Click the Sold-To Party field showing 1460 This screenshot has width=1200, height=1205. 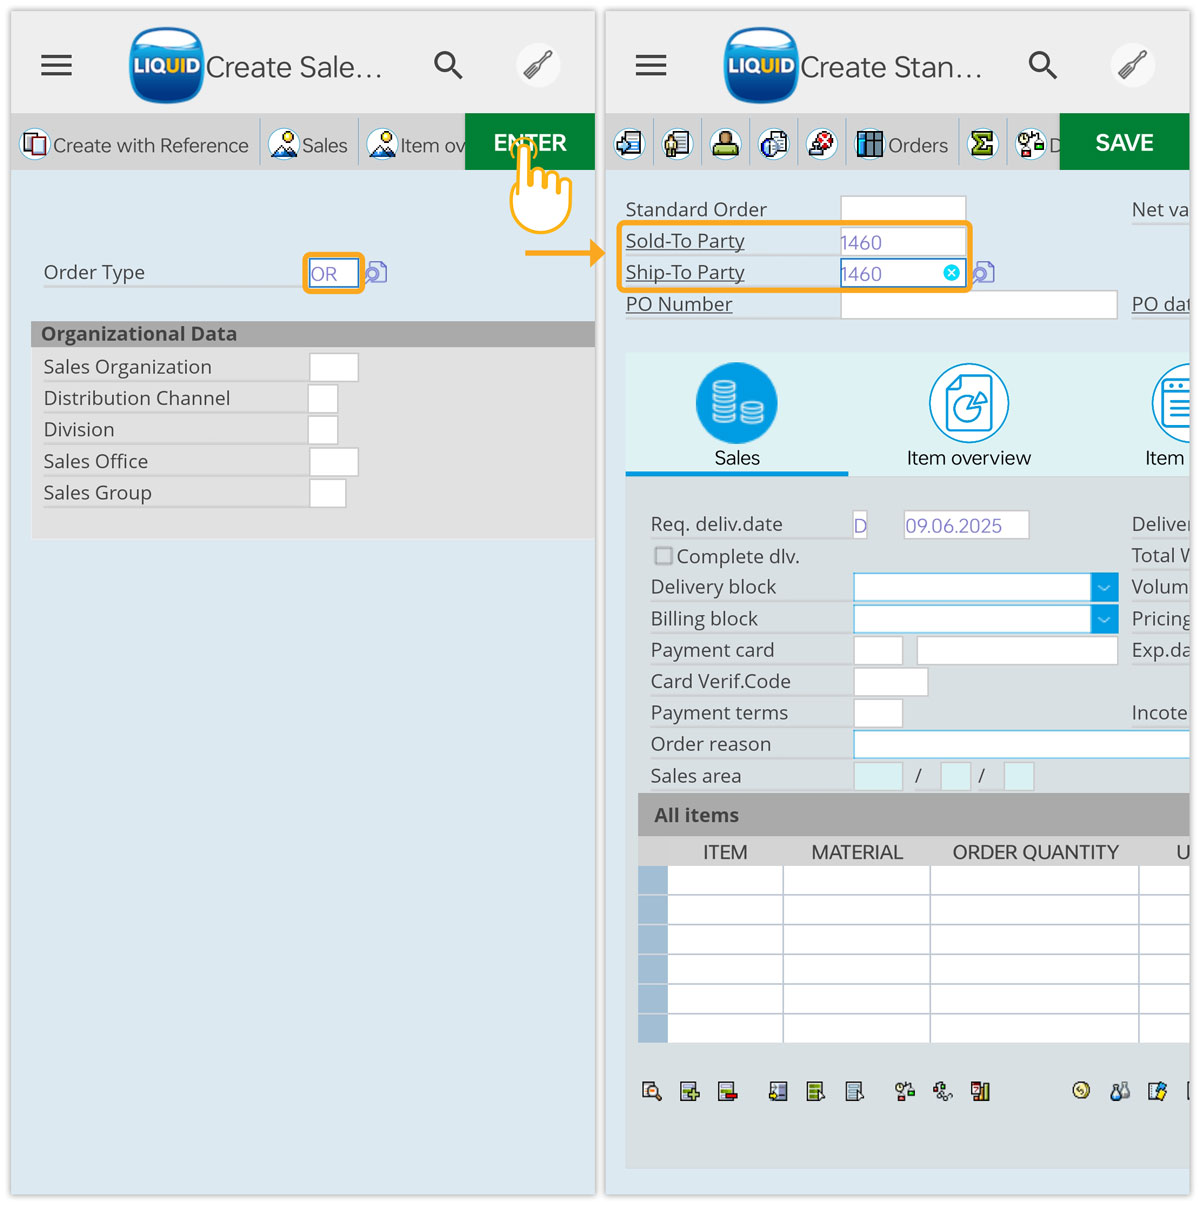(x=903, y=242)
